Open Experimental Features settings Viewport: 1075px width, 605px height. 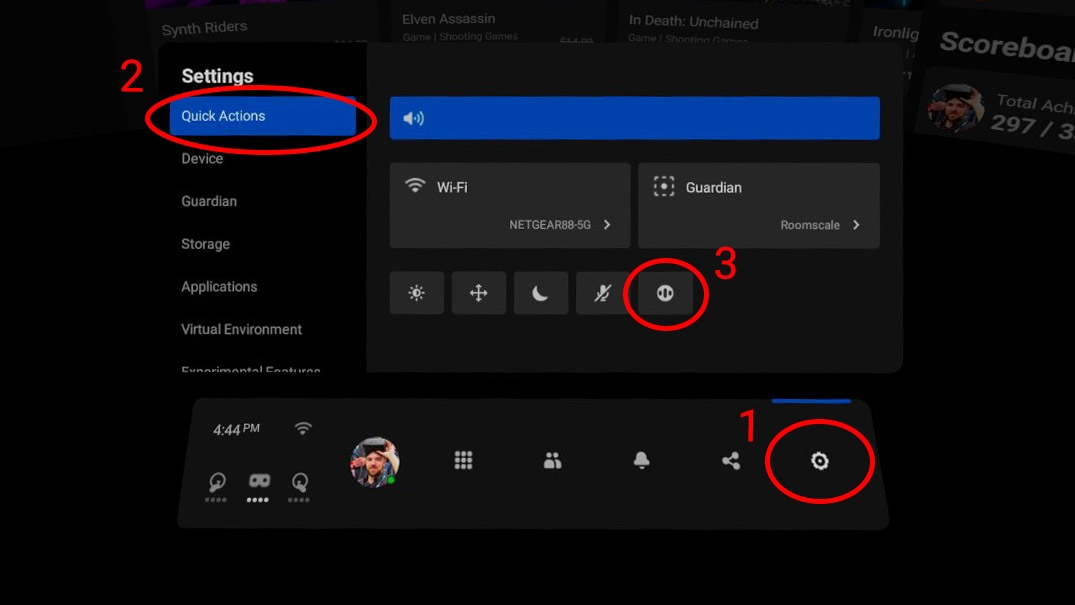pos(251,369)
